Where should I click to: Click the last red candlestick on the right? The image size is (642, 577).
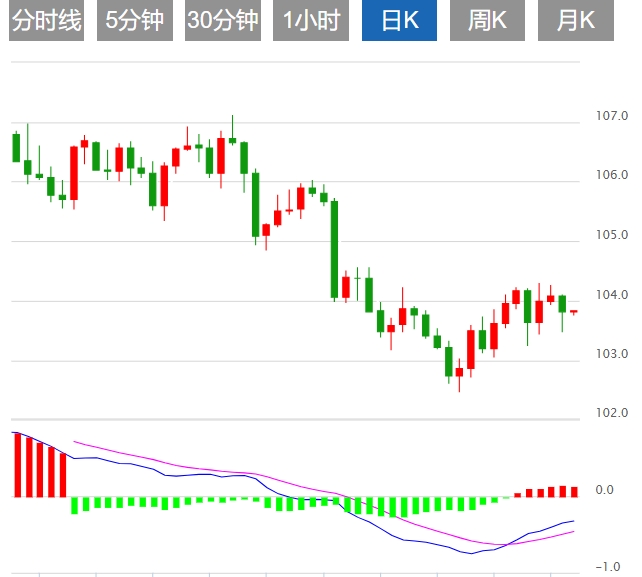coord(574,312)
